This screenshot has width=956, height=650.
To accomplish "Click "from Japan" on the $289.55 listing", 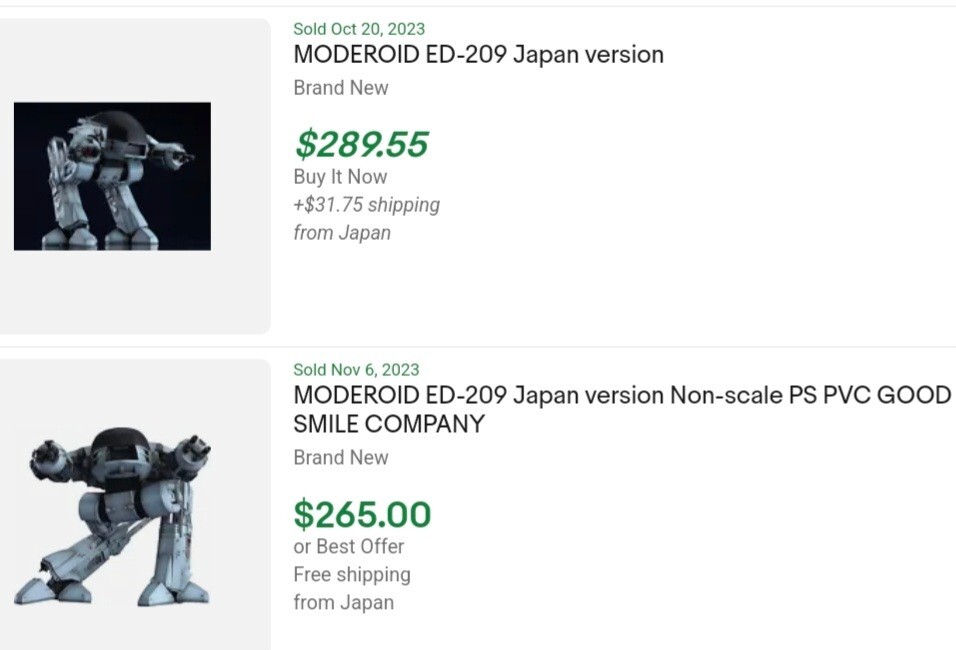I will [x=341, y=233].
